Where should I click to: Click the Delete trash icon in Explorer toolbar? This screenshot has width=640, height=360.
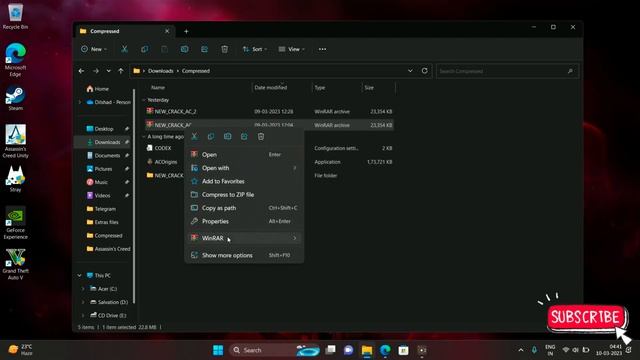point(224,49)
